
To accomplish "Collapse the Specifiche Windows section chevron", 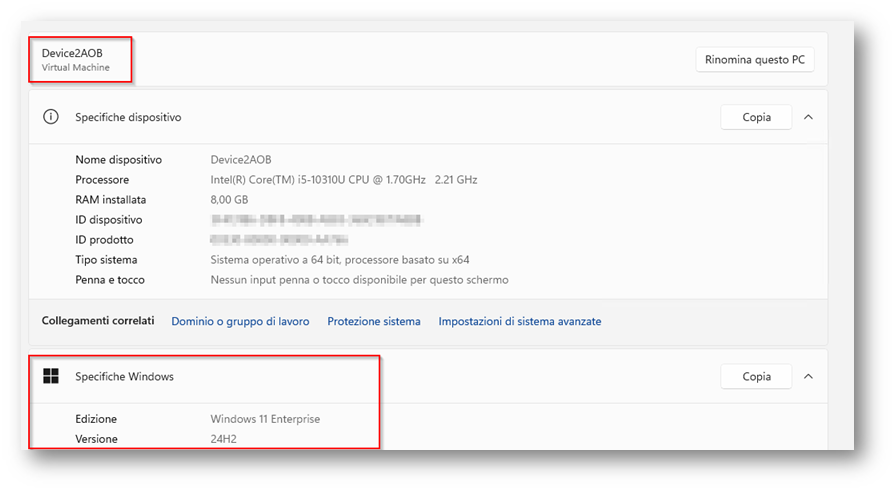I will click(808, 377).
